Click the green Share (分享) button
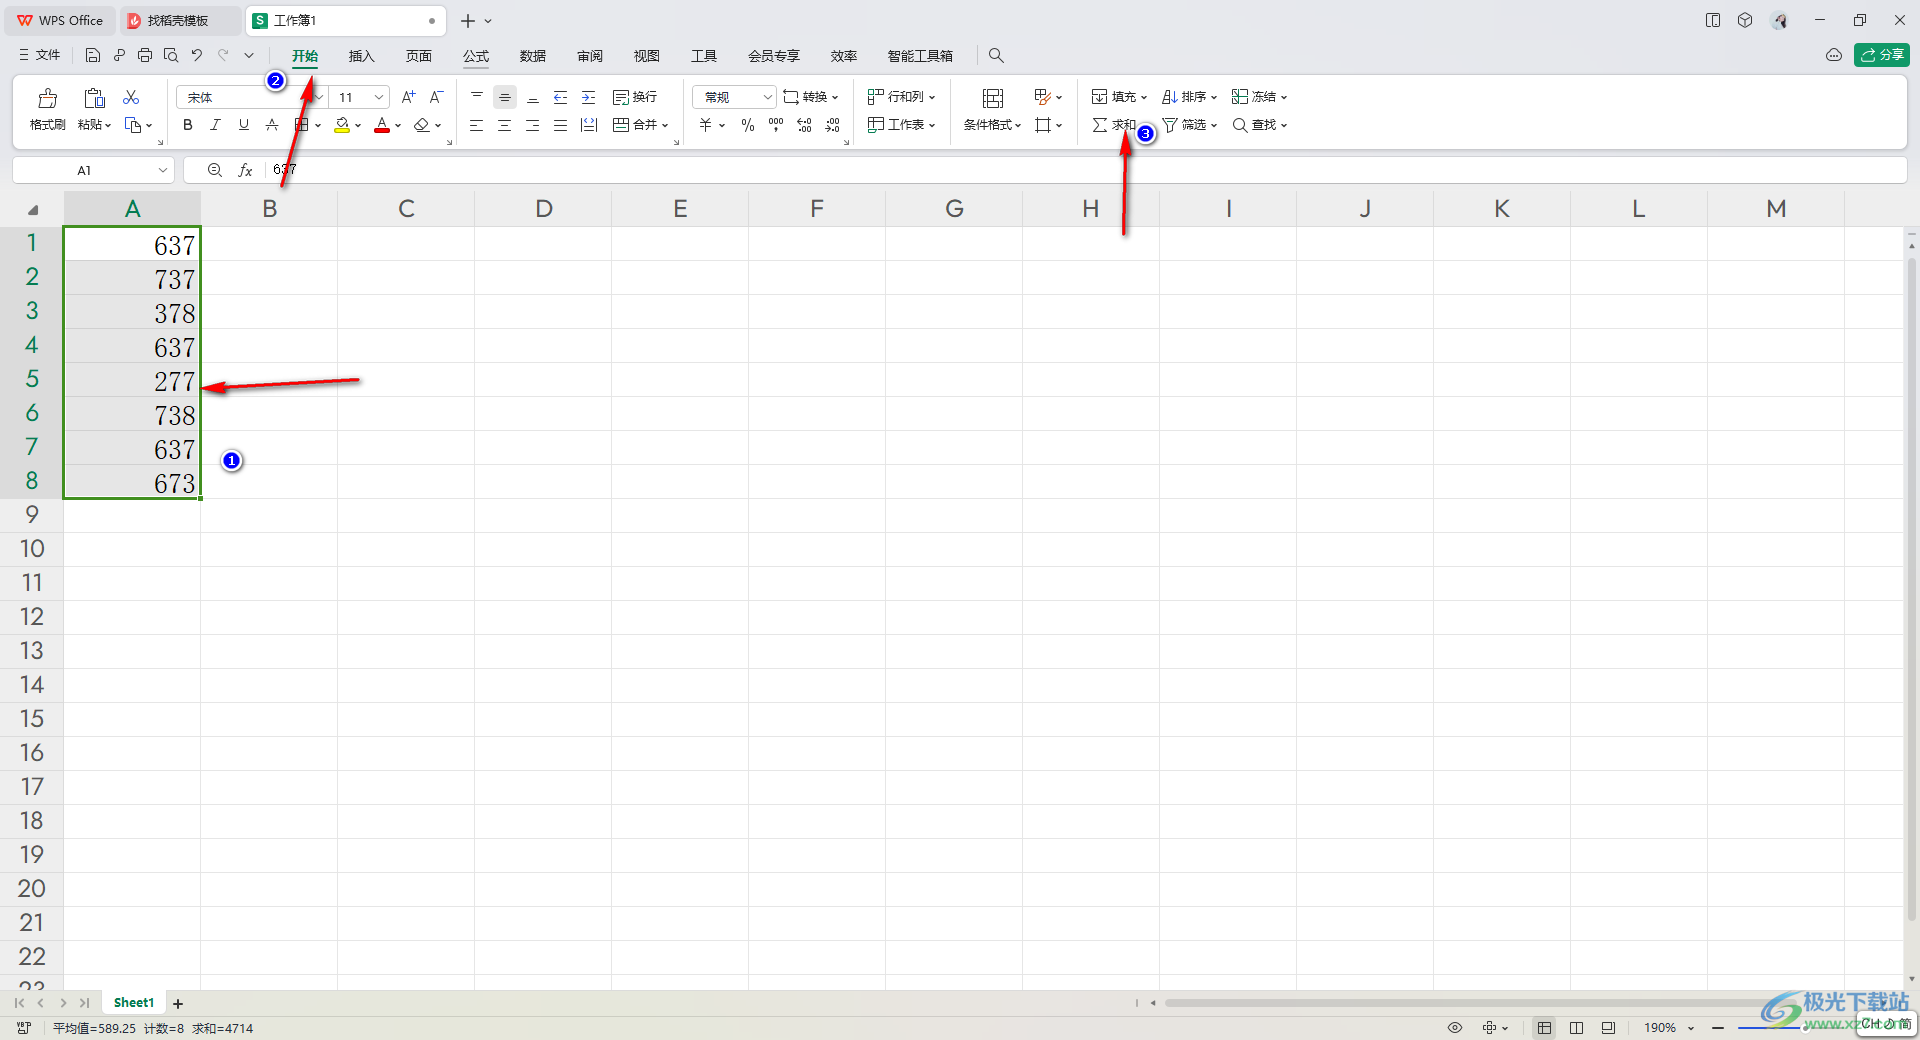 tap(1882, 55)
